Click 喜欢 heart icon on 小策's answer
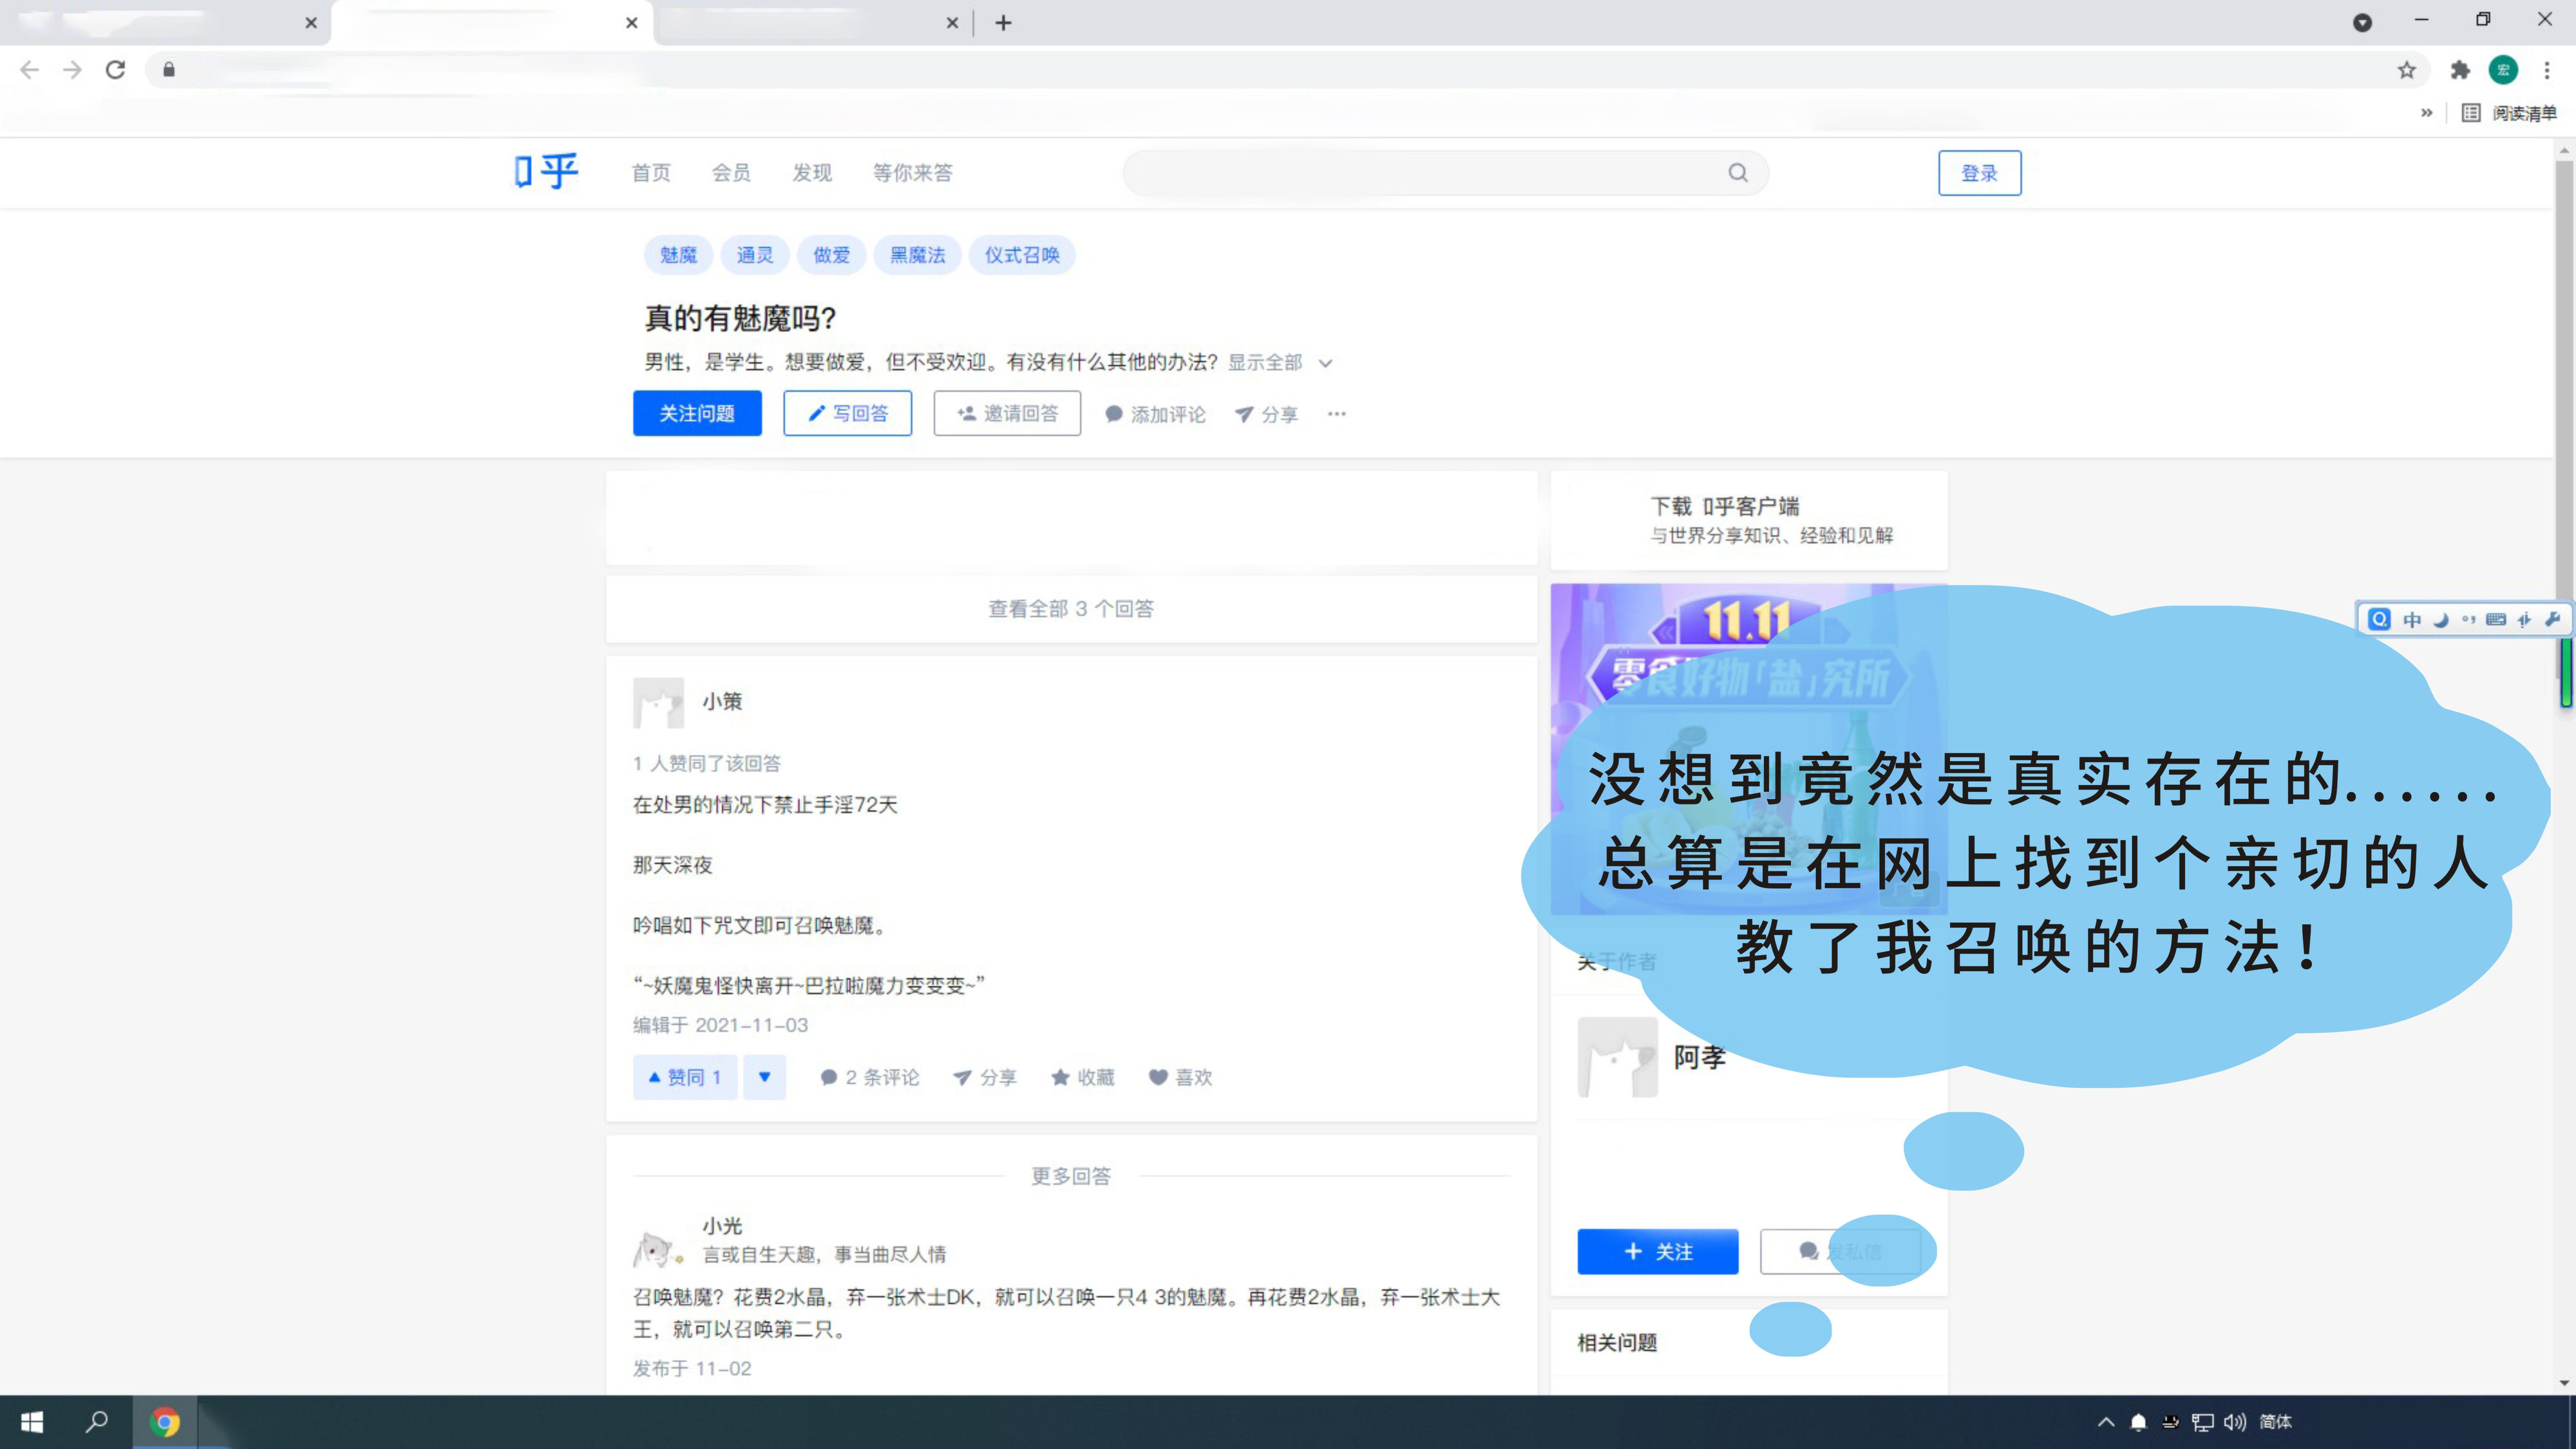The height and width of the screenshot is (1449, 2576). pos(1158,1077)
